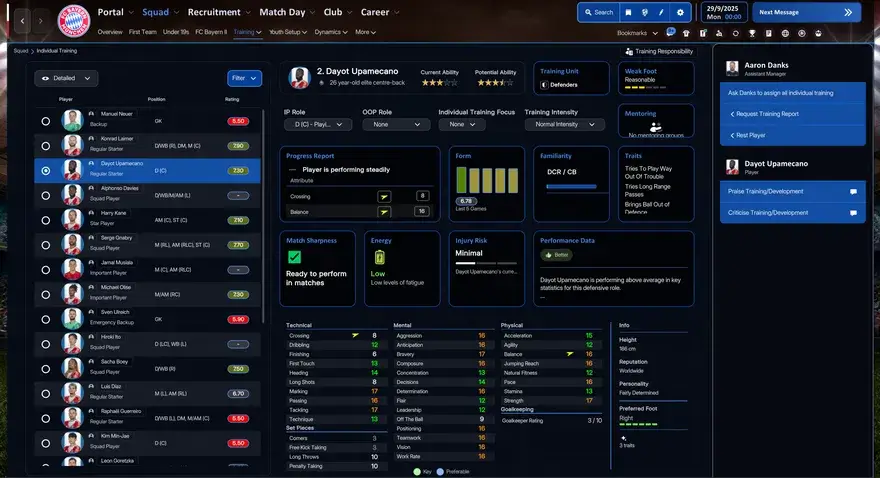Select Michael Olise radio button
This screenshot has width=880, height=478.
click(x=45, y=295)
